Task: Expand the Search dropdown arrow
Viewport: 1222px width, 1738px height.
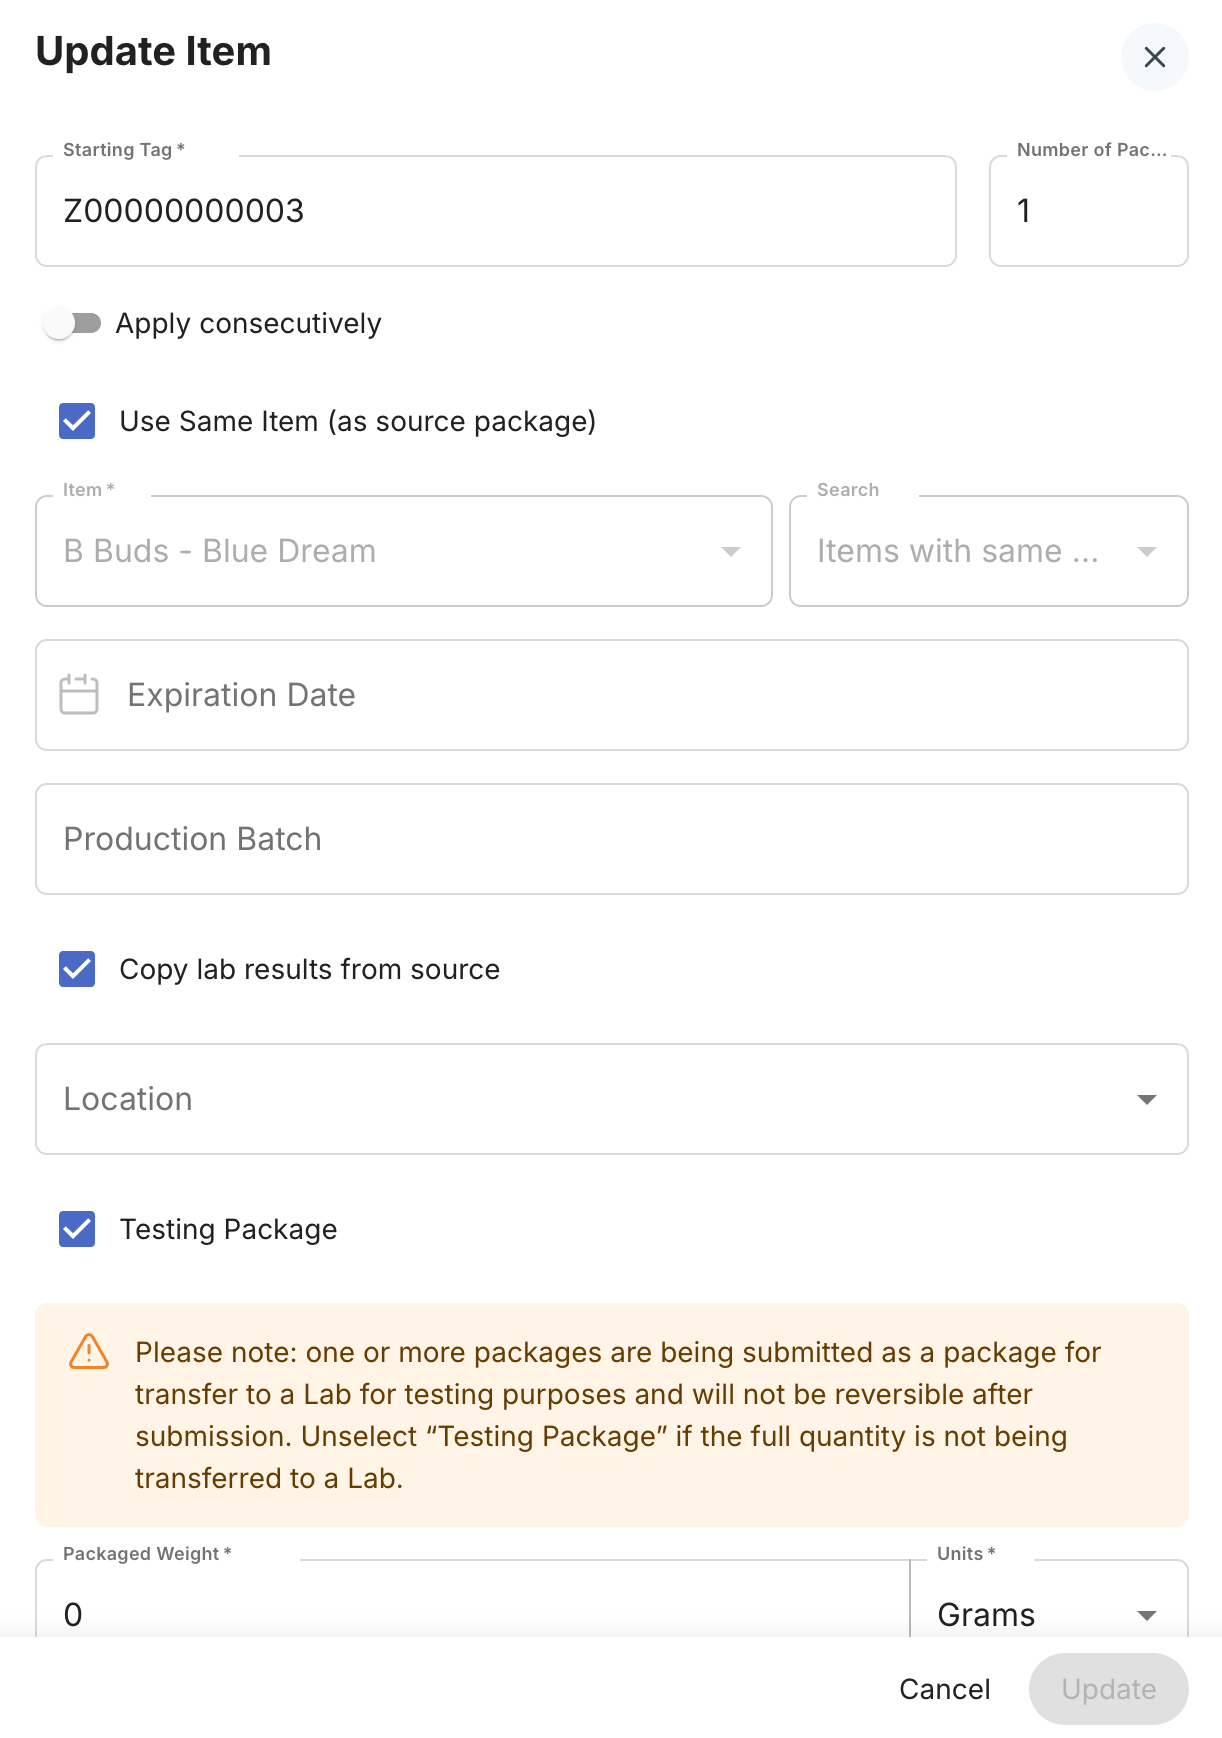Action: coord(1147,552)
